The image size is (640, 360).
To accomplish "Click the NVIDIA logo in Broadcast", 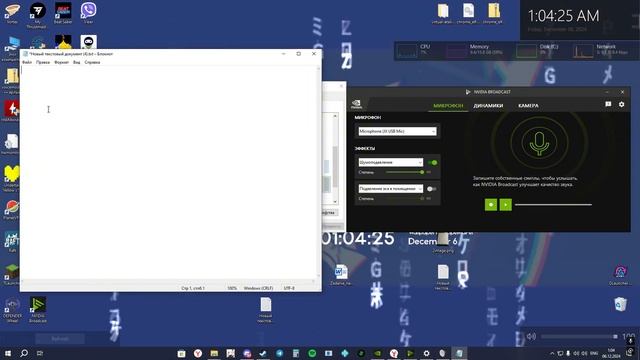I will 356,104.
